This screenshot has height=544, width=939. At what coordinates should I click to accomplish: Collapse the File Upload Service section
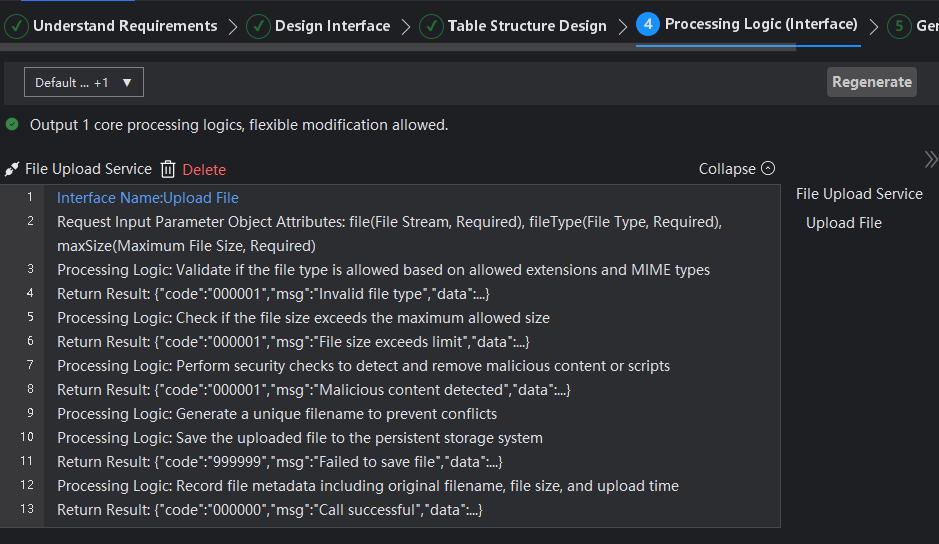pyautogui.click(x=737, y=169)
